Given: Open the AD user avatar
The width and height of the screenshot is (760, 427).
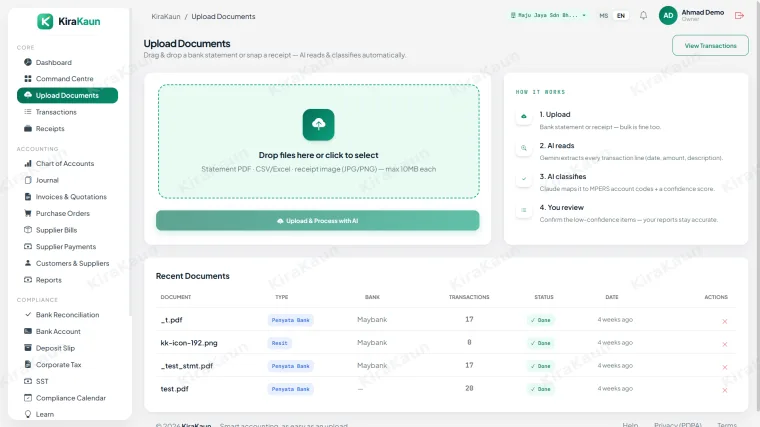Looking at the screenshot, I should (x=668, y=16).
